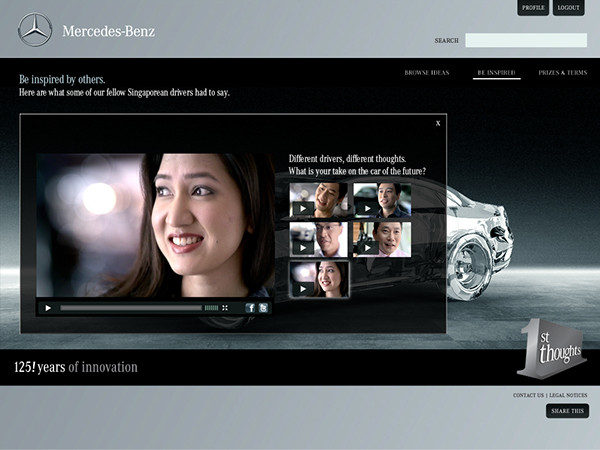Play the main video
The width and height of the screenshot is (600, 450).
click(x=48, y=308)
